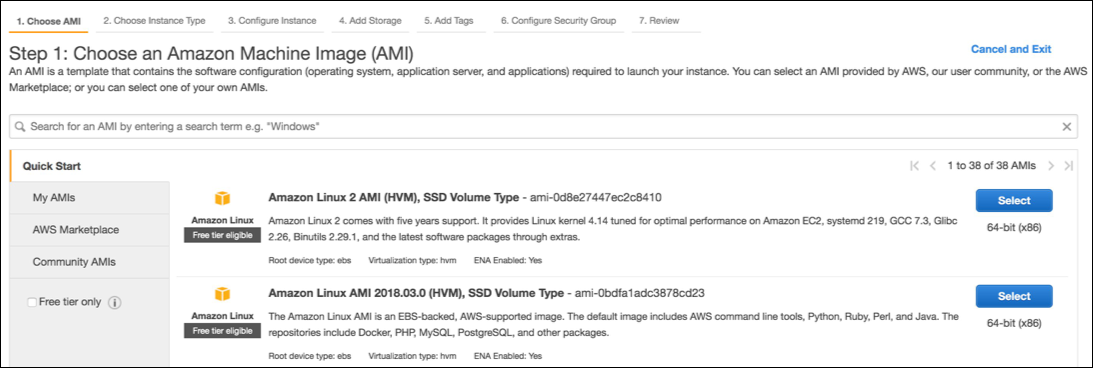Click 64-bit (x86) under AMI 2018.03.0 Select
Viewport: 1093px width, 368px height.
pos(1014,323)
